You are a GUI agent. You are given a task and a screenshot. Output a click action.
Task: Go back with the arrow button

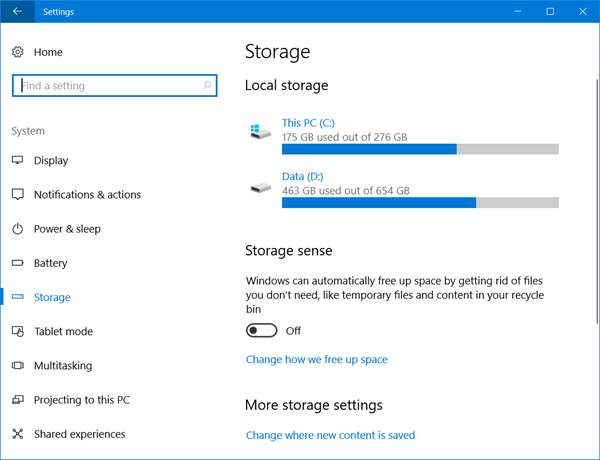click(x=17, y=11)
